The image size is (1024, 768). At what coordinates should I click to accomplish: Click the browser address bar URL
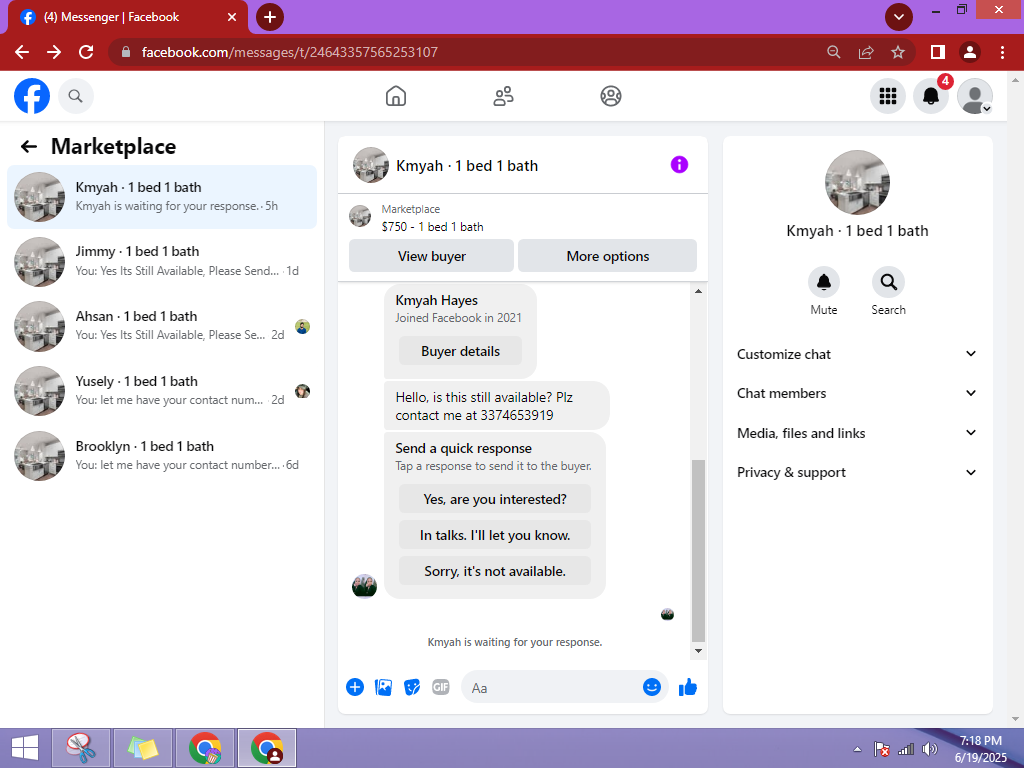[x=289, y=52]
